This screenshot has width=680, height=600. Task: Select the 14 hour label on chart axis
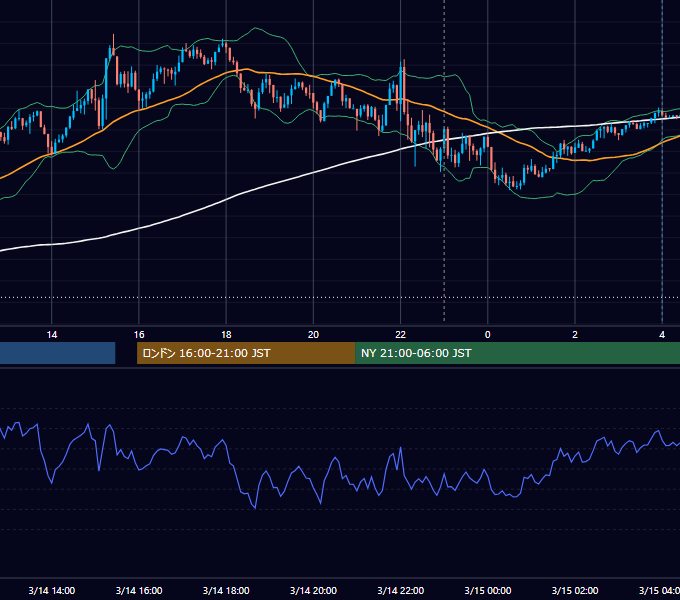click(52, 335)
